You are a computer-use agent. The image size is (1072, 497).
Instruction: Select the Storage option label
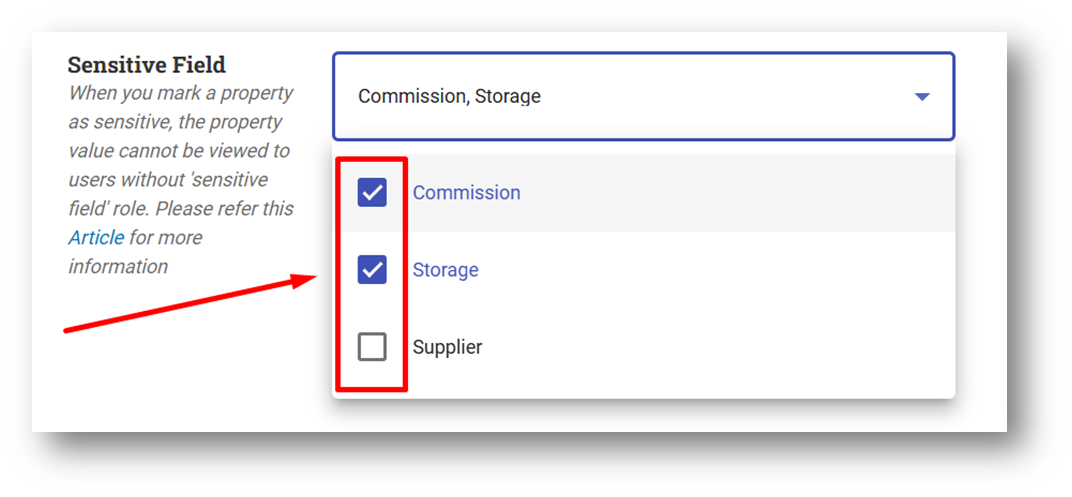click(x=446, y=270)
